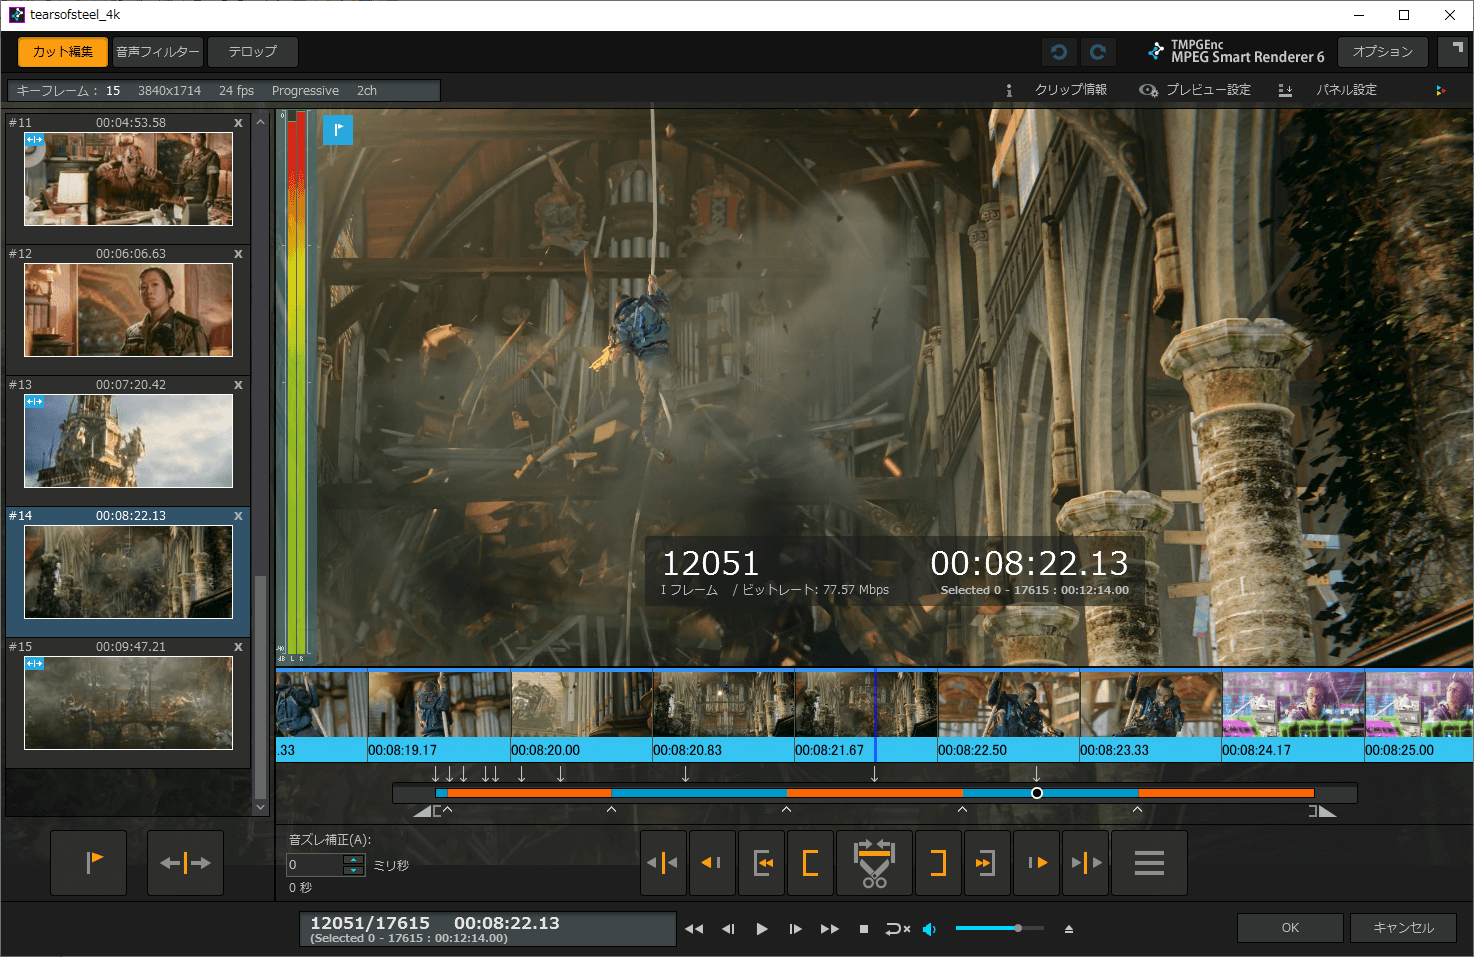Image resolution: width=1474 pixels, height=957 pixels.
Task: Open the パネル設定 panel settings menu
Action: [x=1345, y=90]
